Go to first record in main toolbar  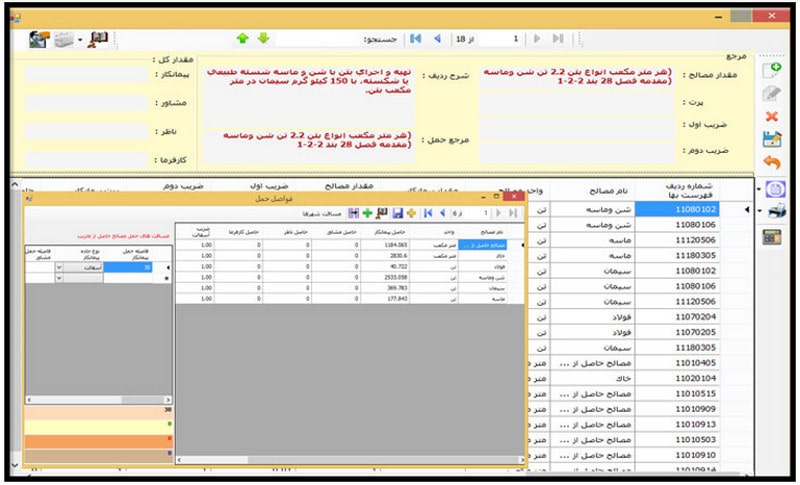[x=416, y=38]
